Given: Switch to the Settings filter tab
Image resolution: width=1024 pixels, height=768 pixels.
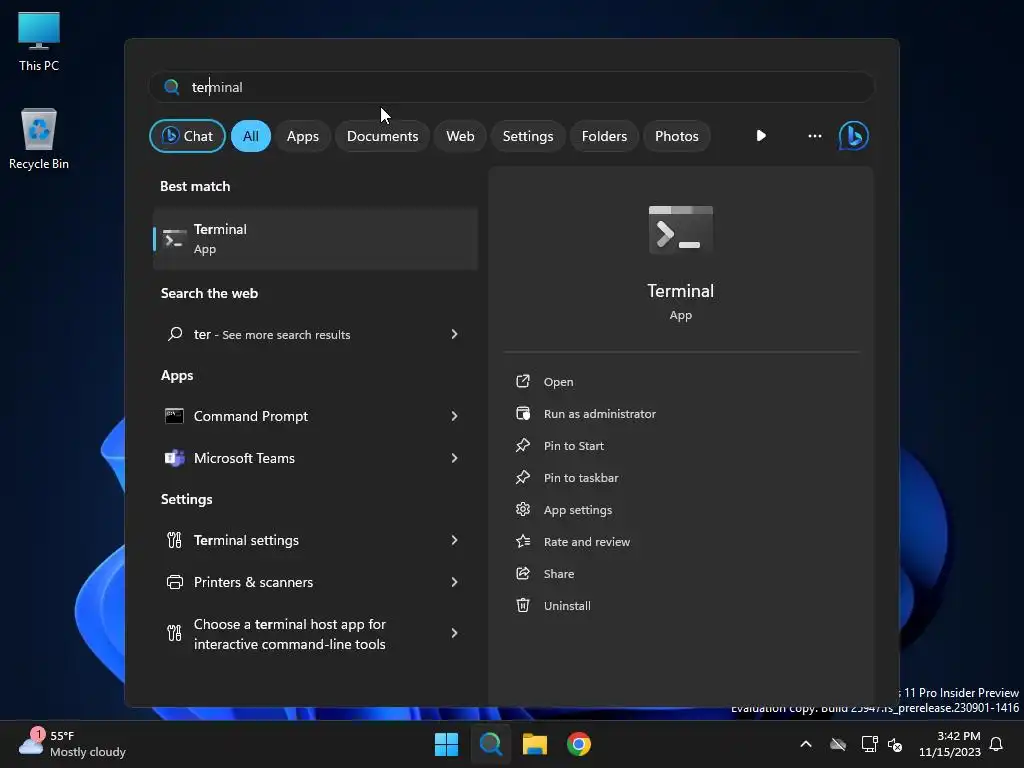Looking at the screenshot, I should pyautogui.click(x=528, y=136).
